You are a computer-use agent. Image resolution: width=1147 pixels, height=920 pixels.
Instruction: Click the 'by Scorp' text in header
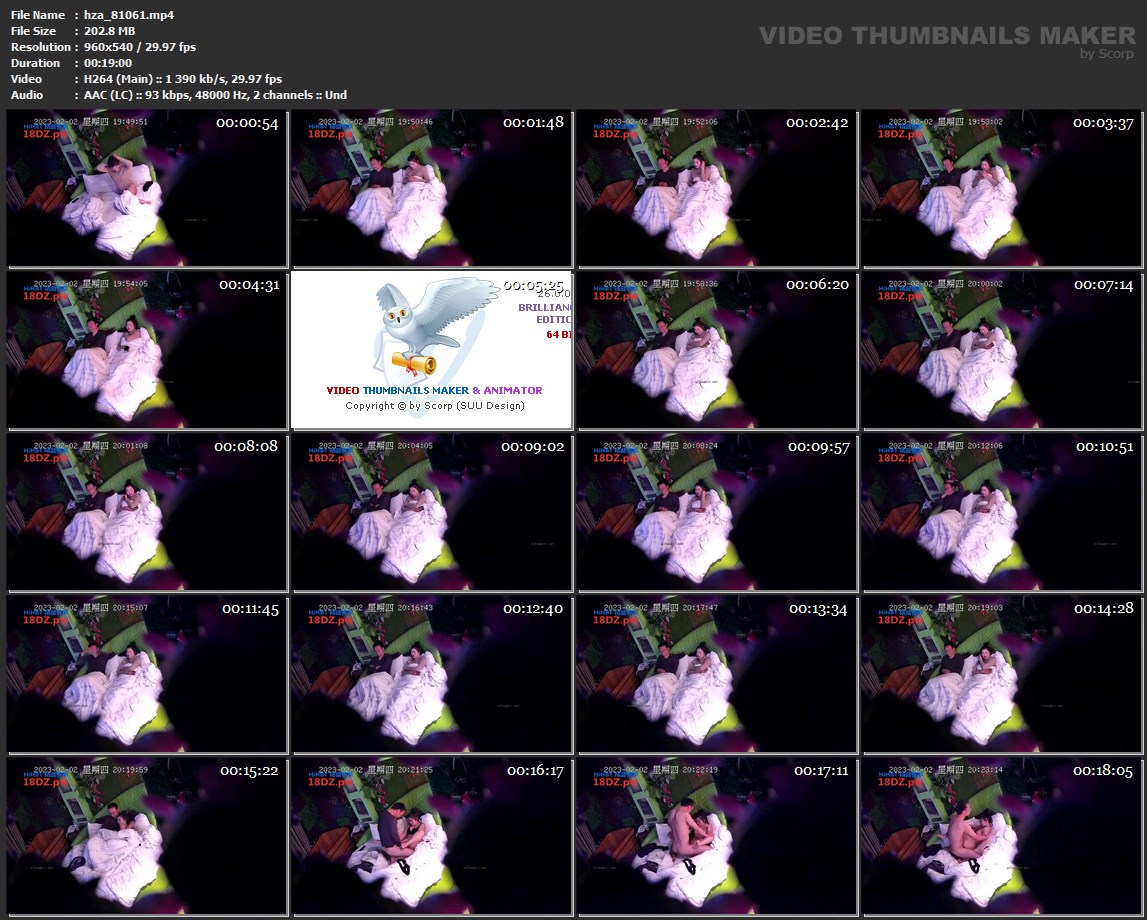tap(1106, 54)
